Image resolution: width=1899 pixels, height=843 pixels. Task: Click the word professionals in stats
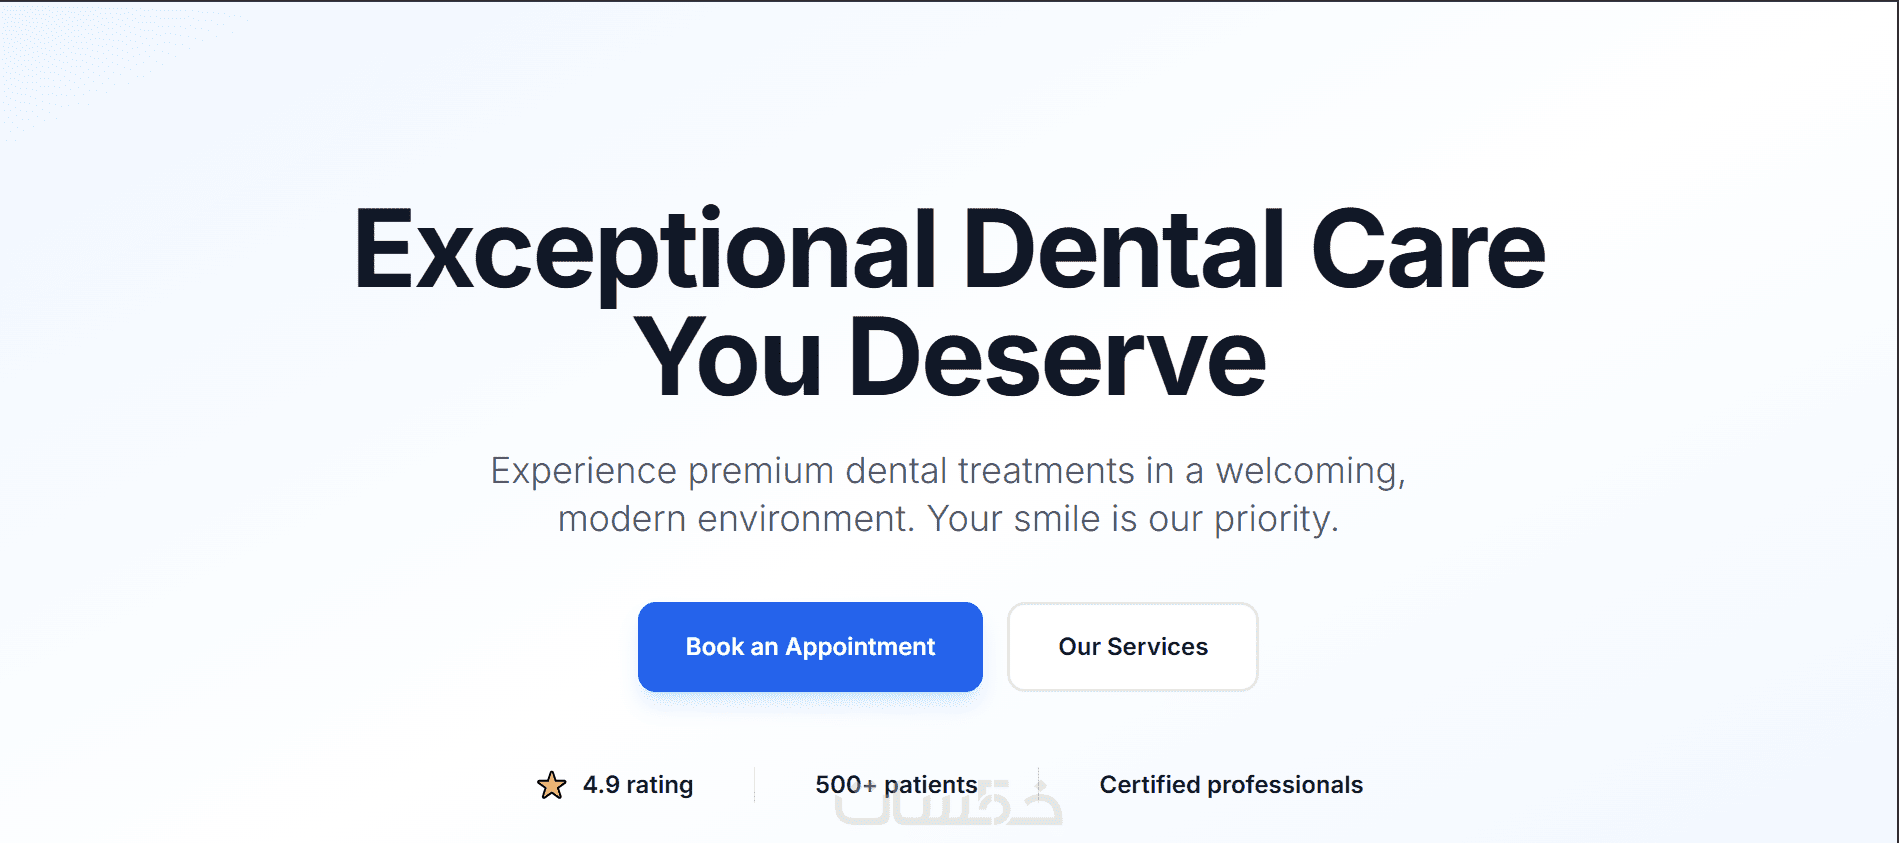pyautogui.click(x=1285, y=785)
